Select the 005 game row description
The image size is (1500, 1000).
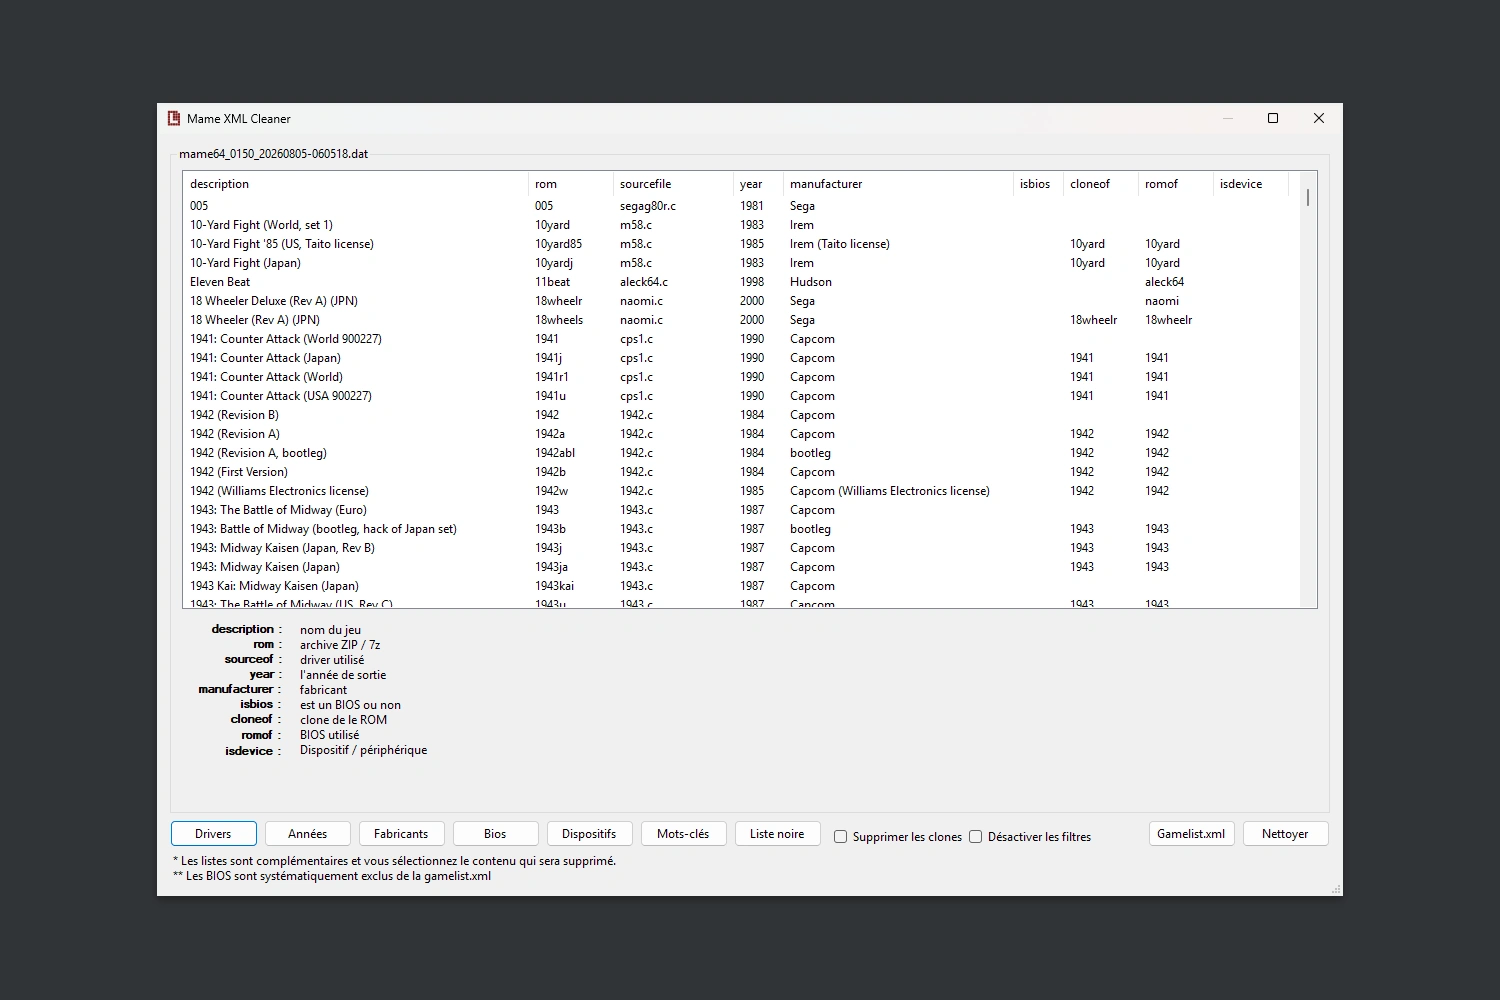click(199, 206)
